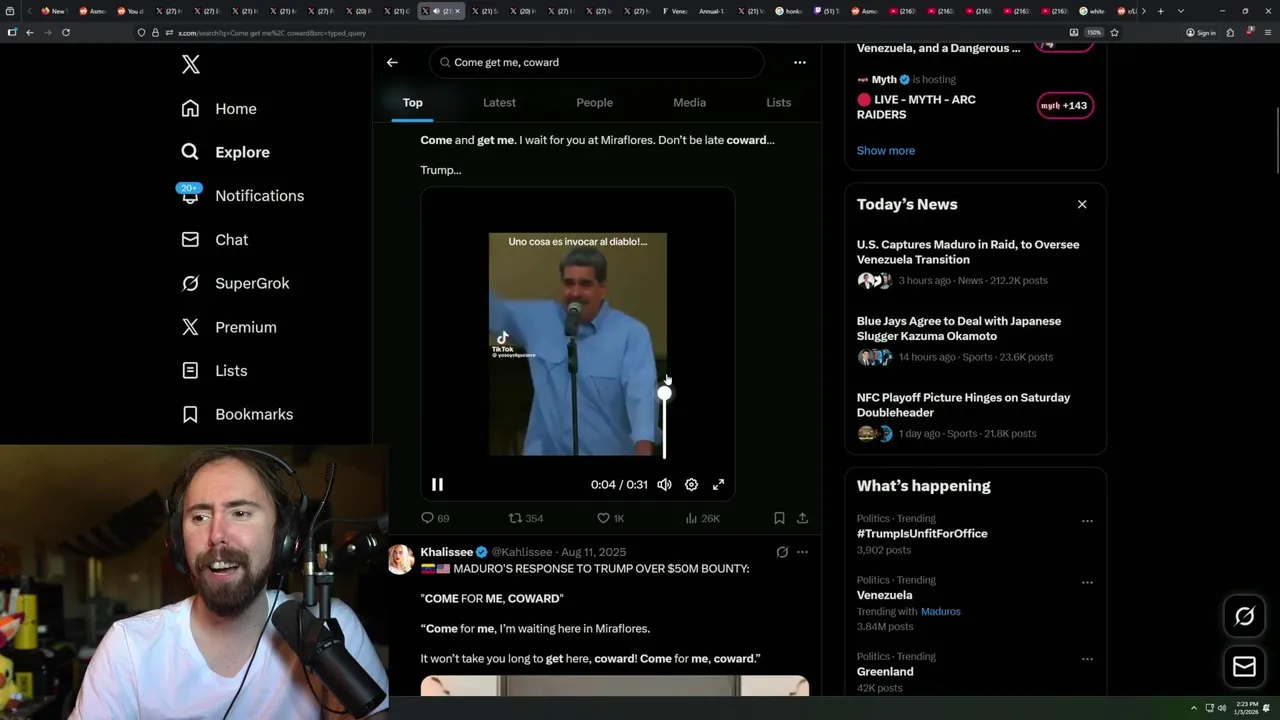Click Sign in in browser toolbar
Viewport: 1280px width, 720px height.
1201,32
